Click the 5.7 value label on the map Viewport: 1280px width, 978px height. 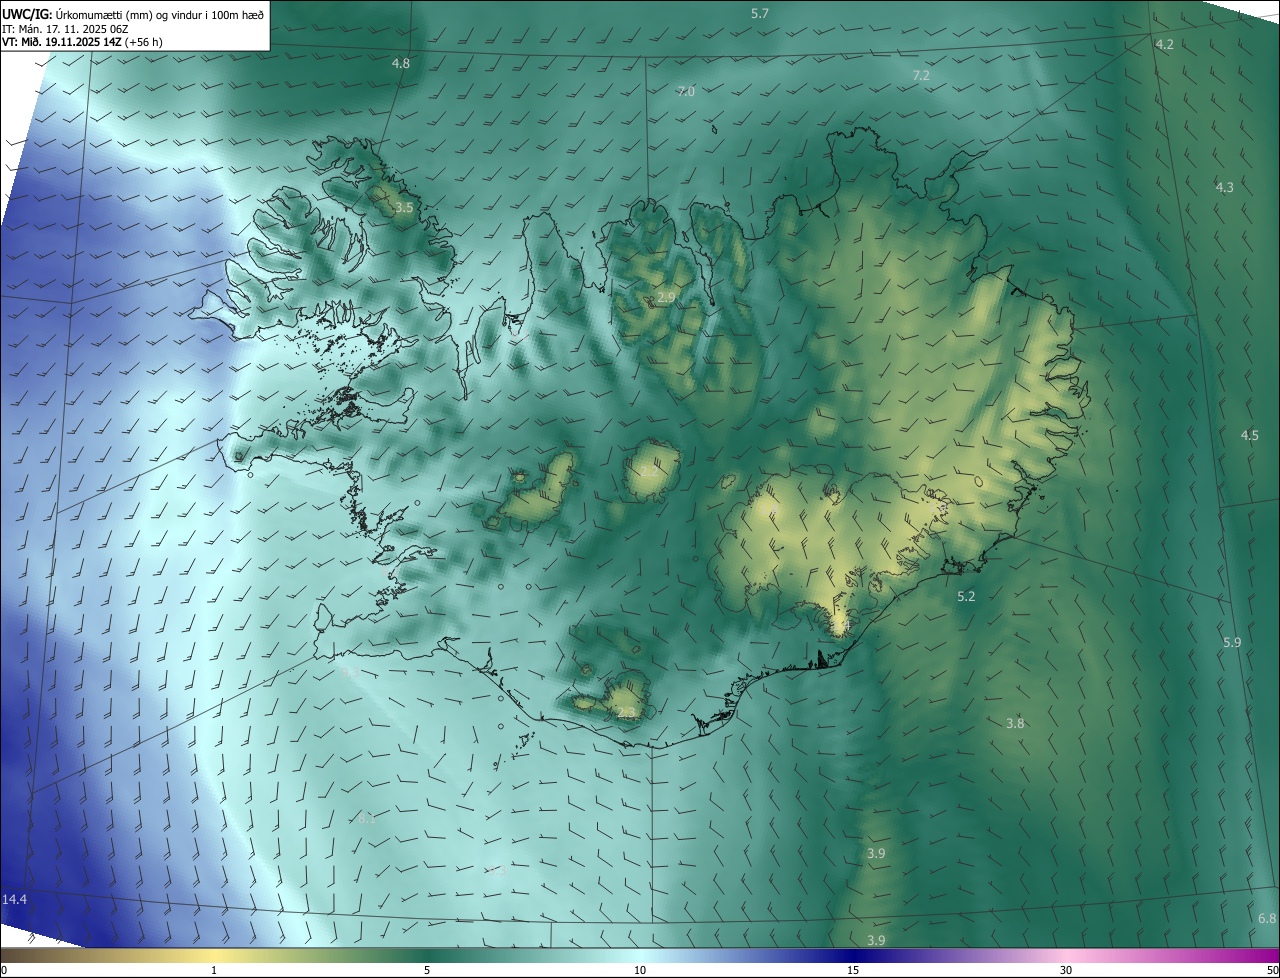(x=760, y=13)
